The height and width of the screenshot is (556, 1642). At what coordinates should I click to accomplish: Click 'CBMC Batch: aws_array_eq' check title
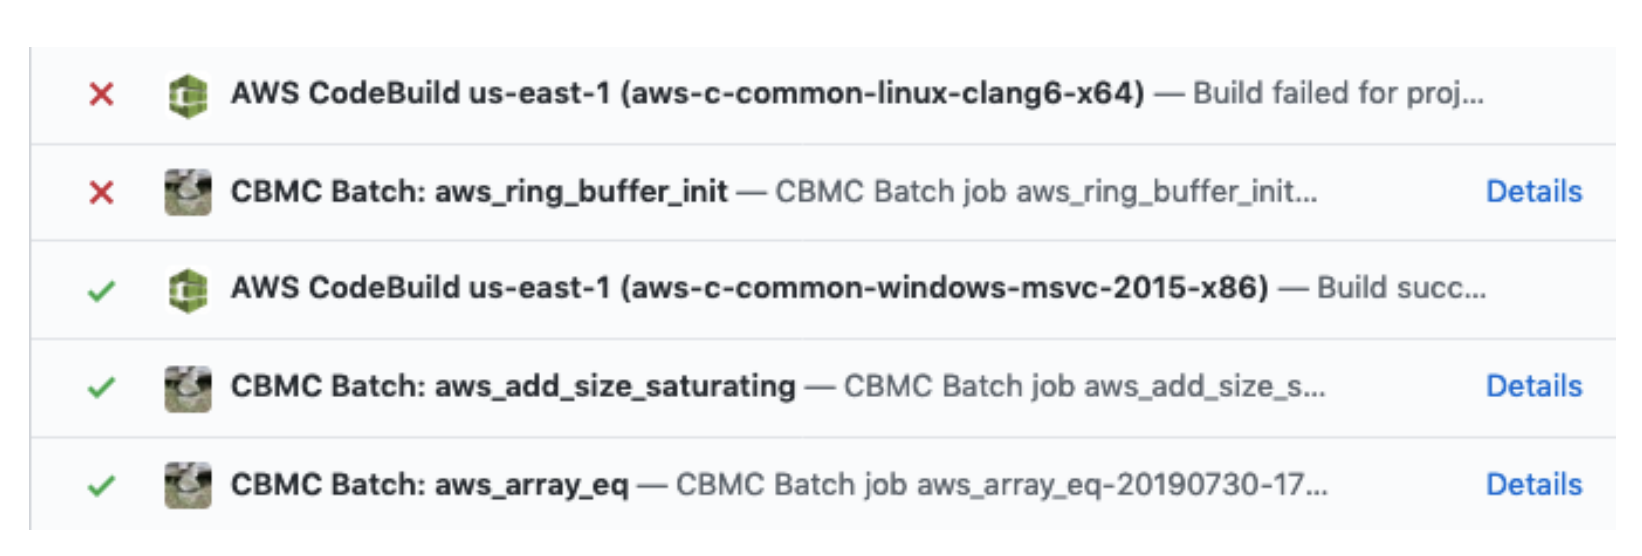coord(430,484)
